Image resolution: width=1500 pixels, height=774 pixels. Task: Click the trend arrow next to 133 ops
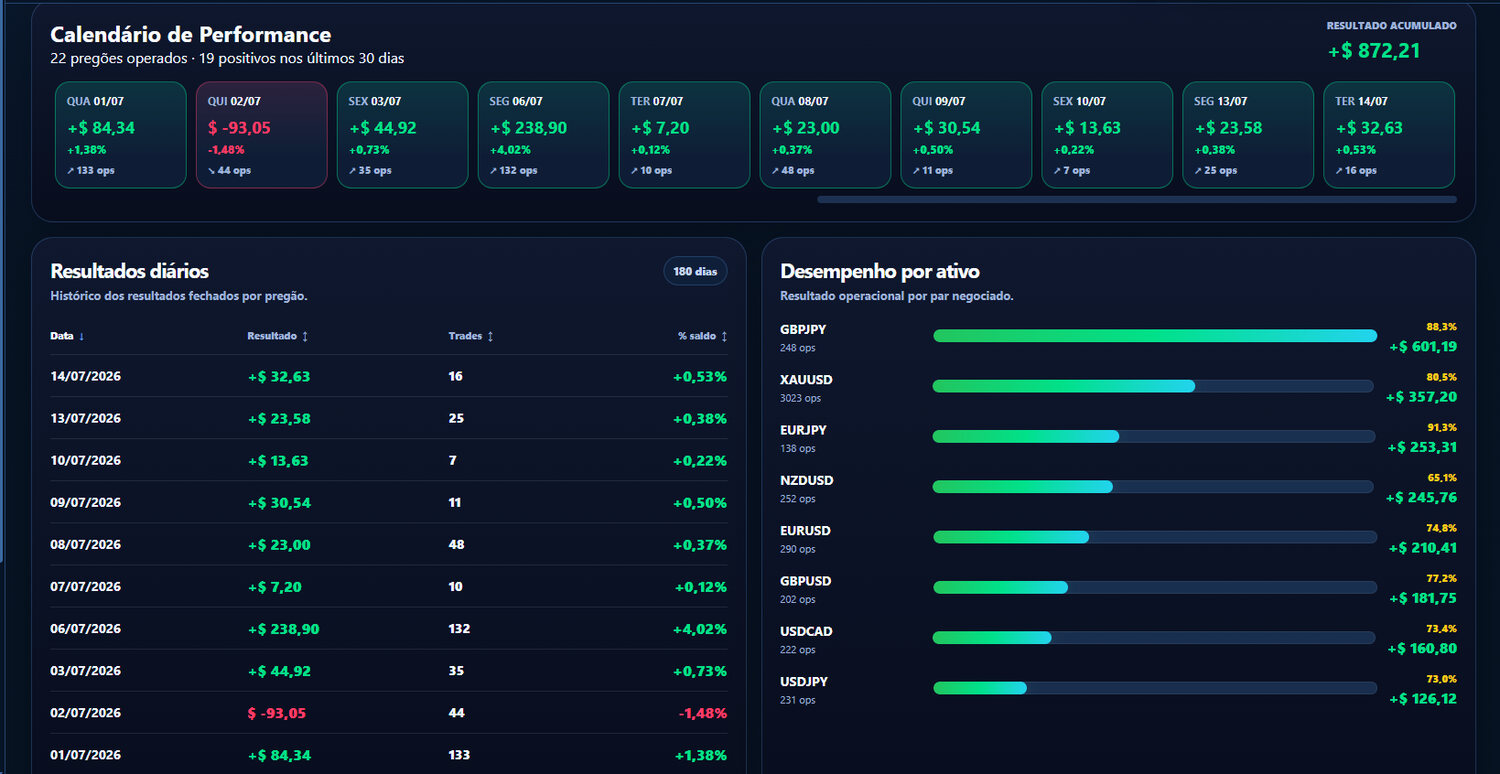[x=71, y=170]
